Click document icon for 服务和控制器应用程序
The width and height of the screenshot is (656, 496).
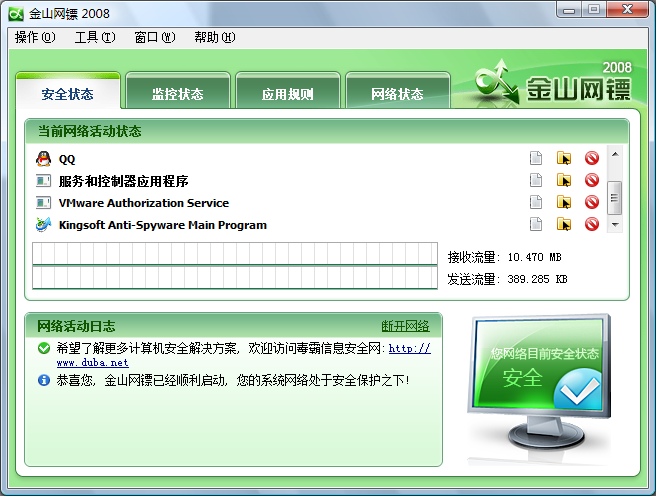pyautogui.click(x=536, y=181)
